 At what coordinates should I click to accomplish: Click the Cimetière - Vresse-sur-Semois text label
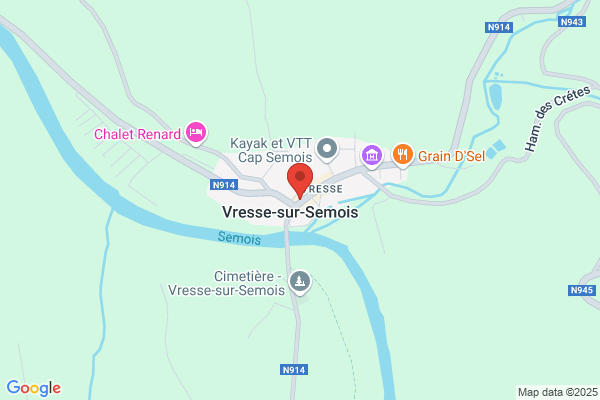[227, 283]
